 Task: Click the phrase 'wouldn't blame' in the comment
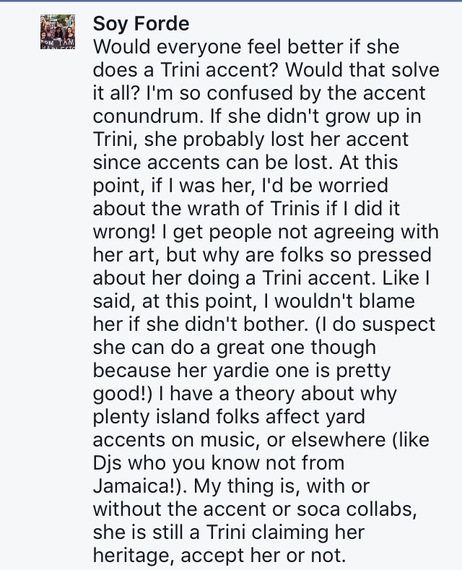(344, 301)
